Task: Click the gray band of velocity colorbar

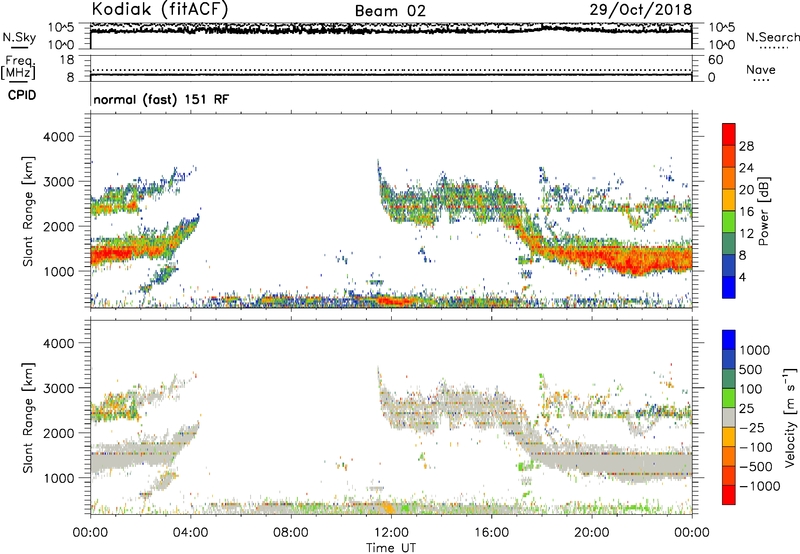Action: [x=729, y=418]
